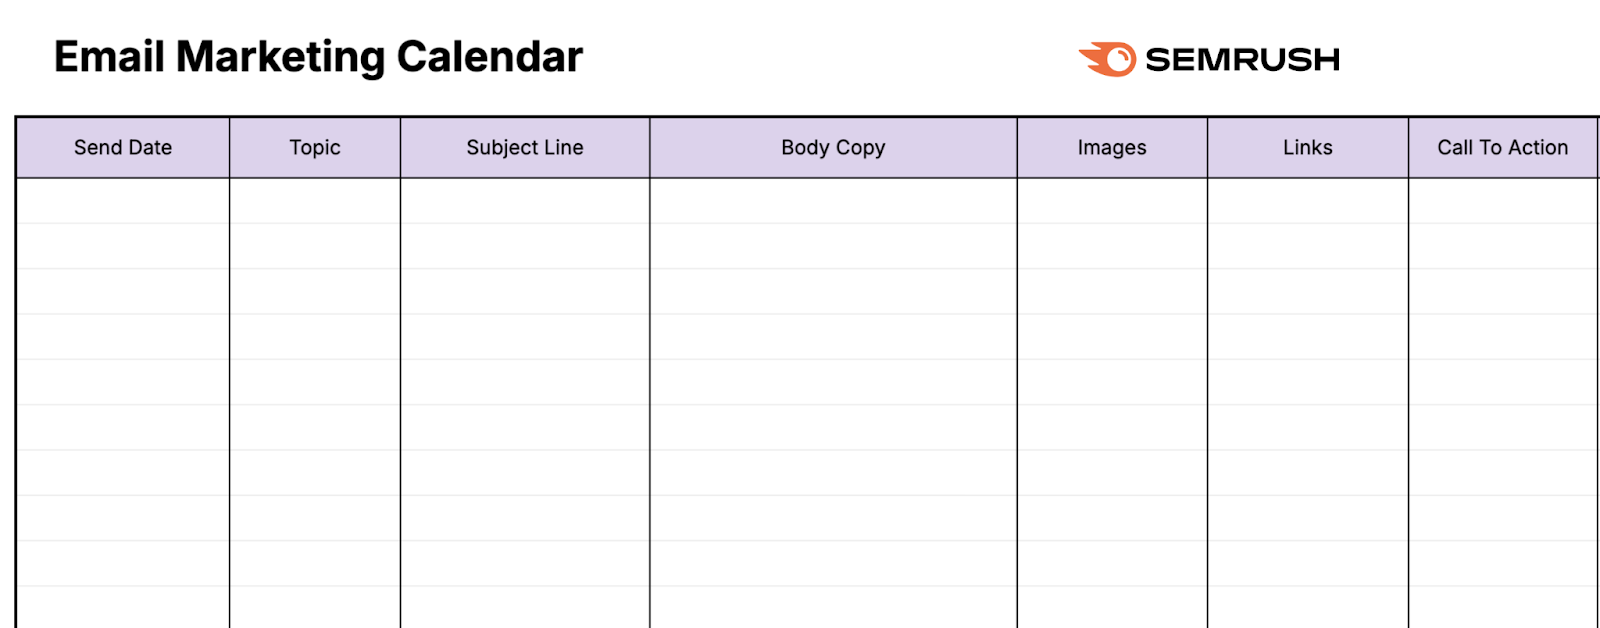Select first empty cell under Links
The width and height of the screenshot is (1600, 628).
coord(1308,201)
